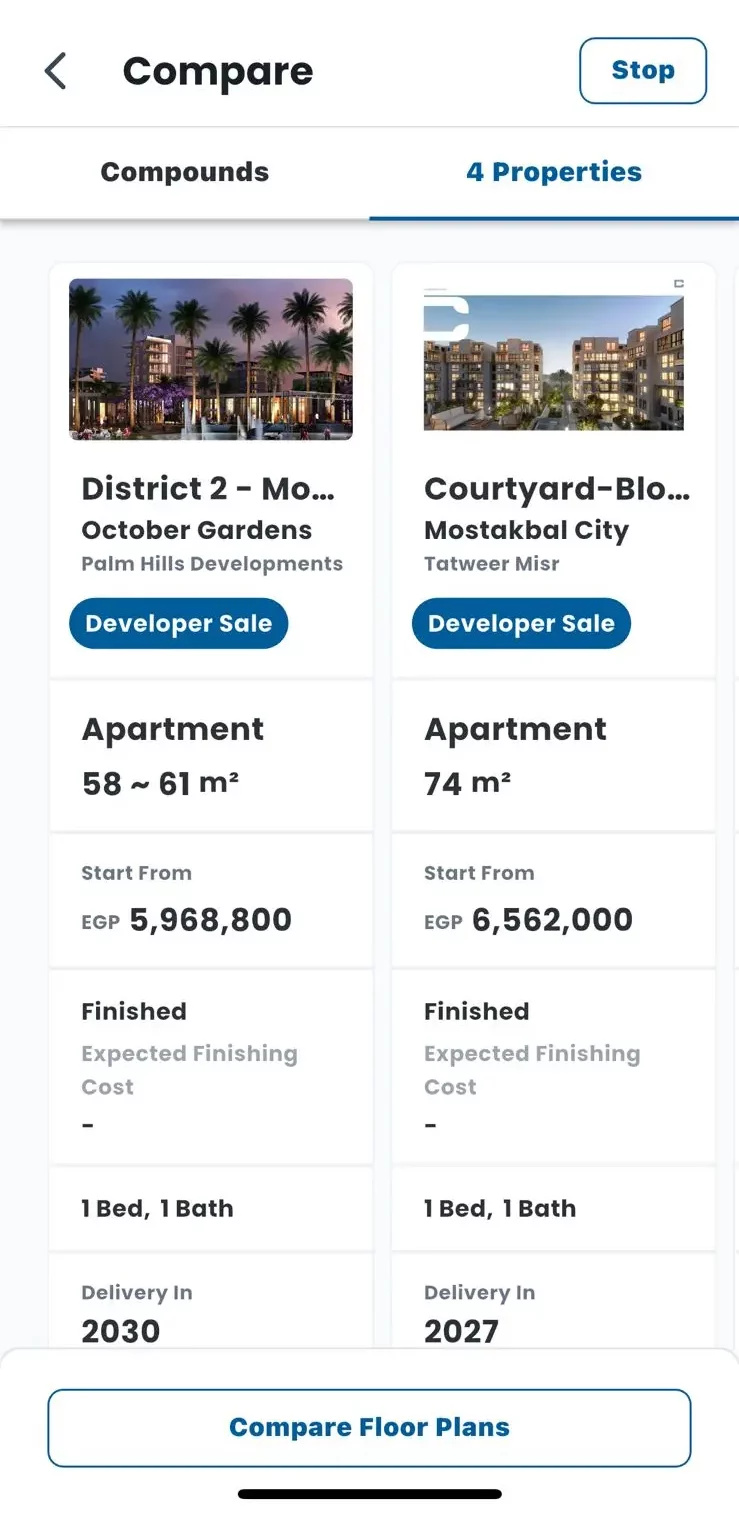
Task: Open Compare Floor Plans
Action: tap(369, 1427)
